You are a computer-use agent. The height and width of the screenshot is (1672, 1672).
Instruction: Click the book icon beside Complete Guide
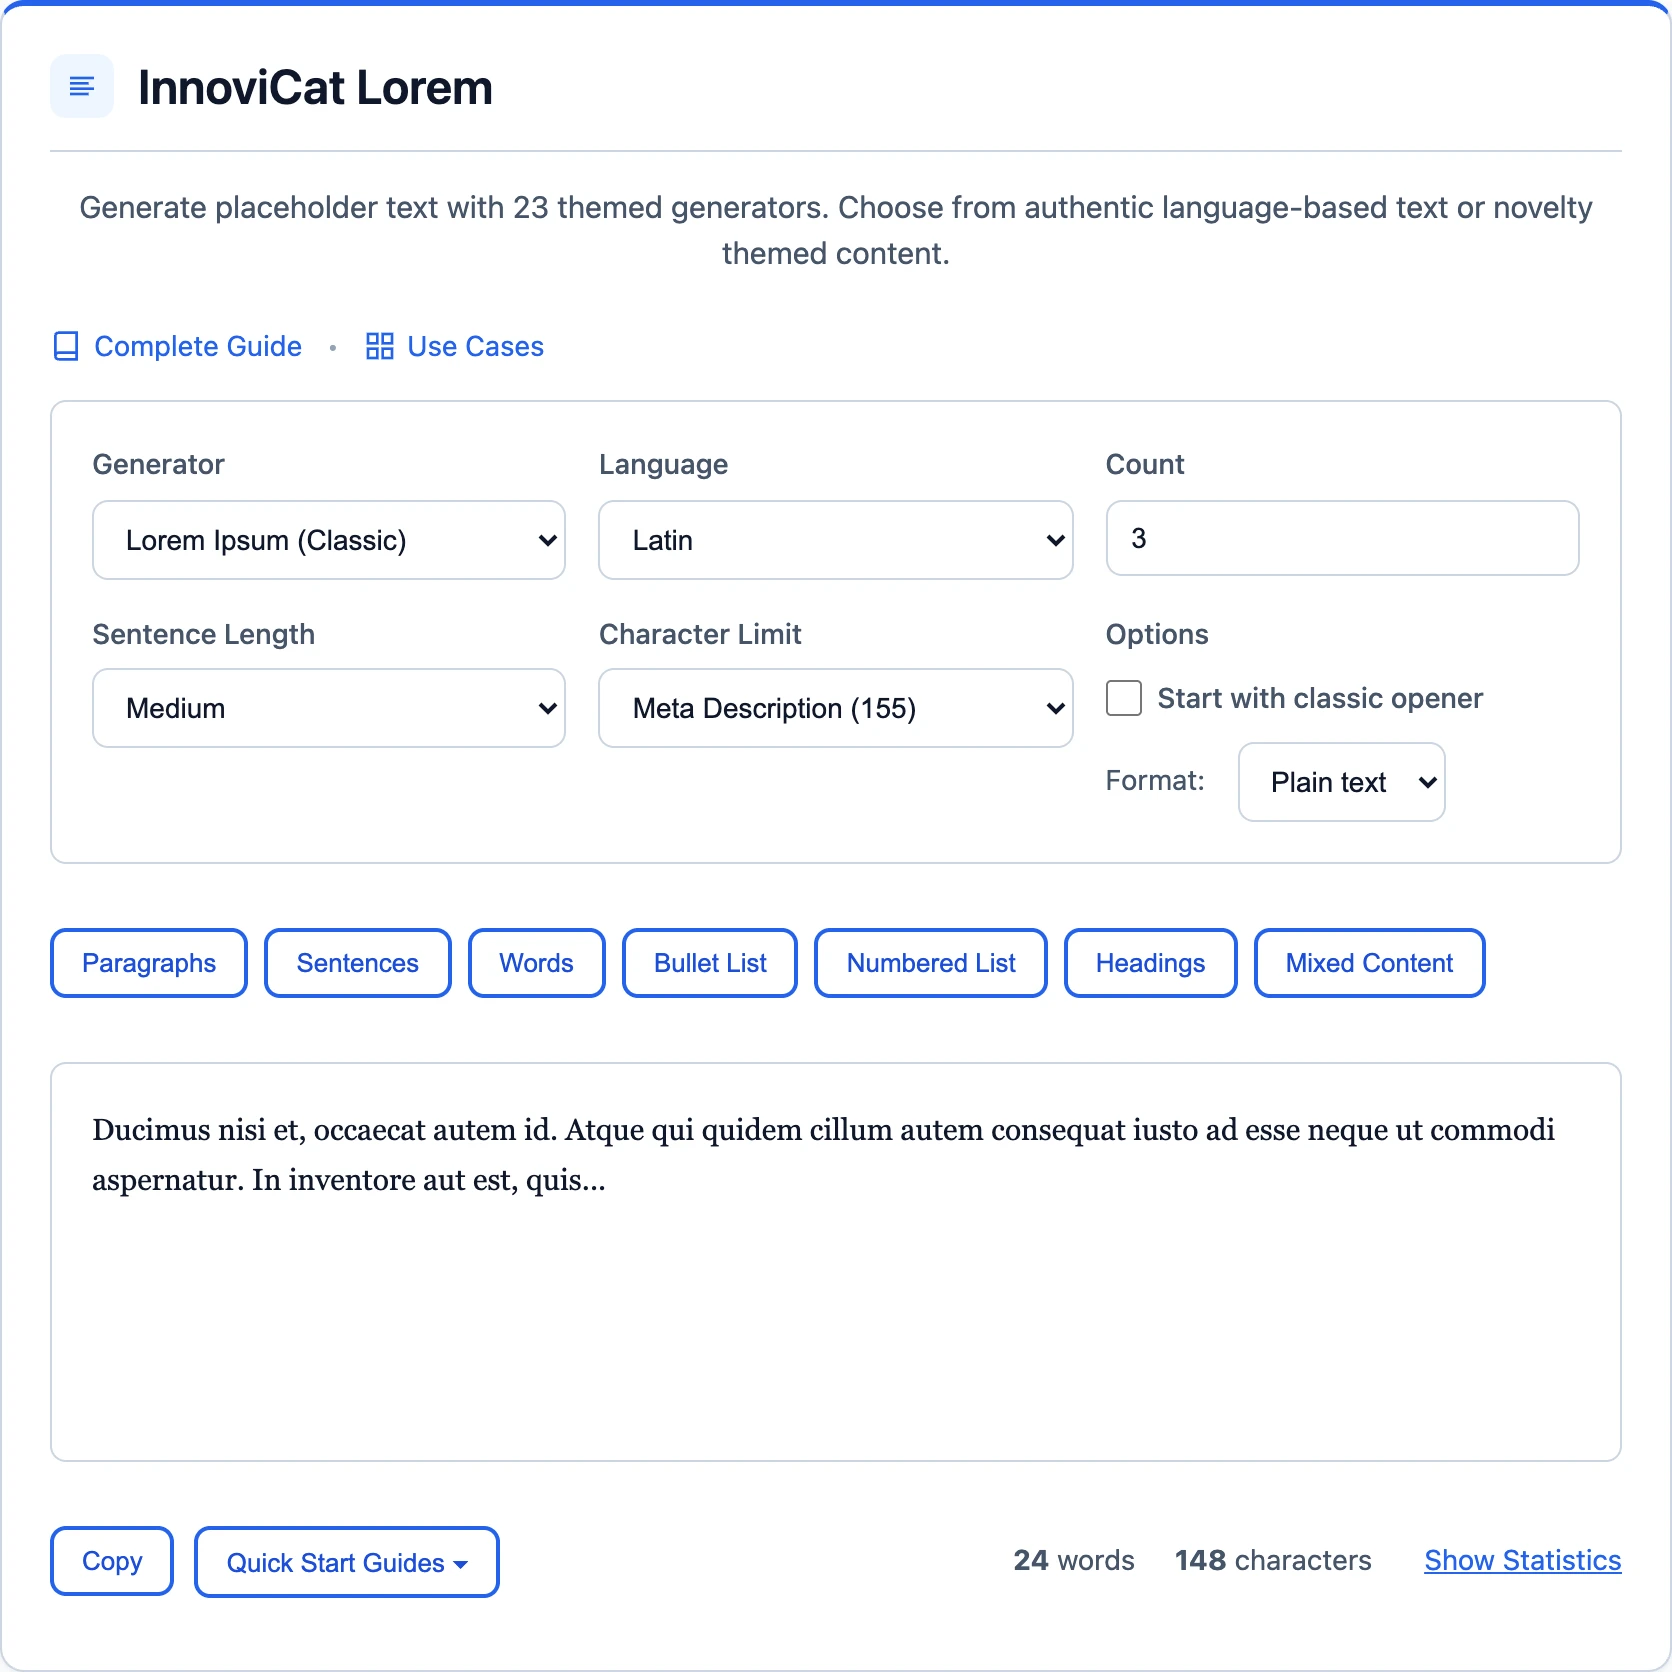[66, 346]
